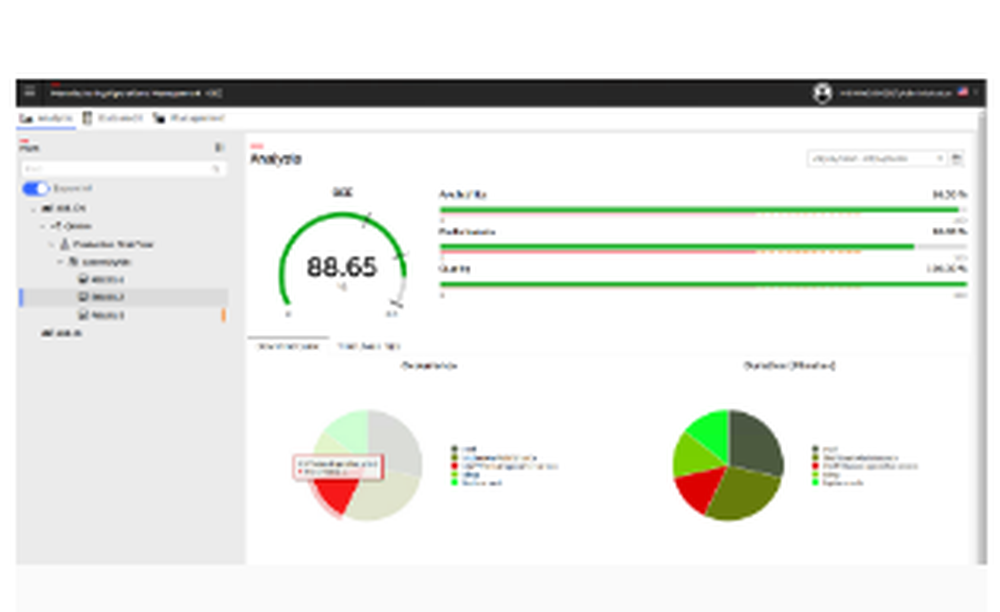Toggle the dark green legend entry of the left pie
1000x612 pixels.
(x=464, y=449)
